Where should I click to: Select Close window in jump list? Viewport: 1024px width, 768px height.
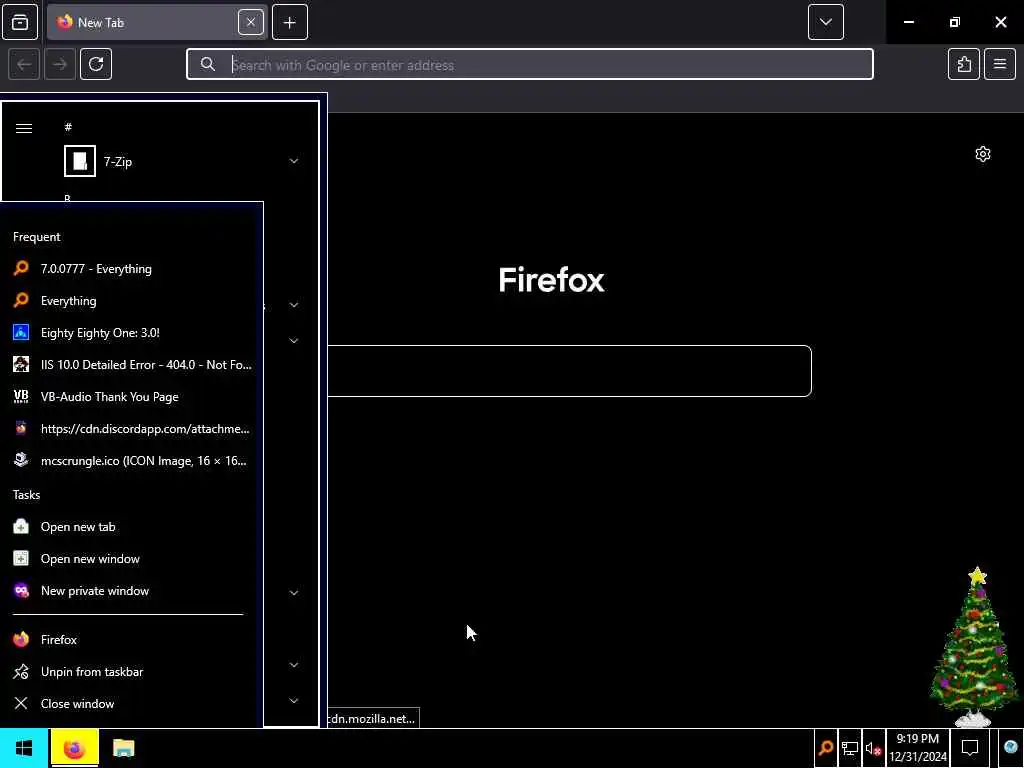[x=131, y=704]
